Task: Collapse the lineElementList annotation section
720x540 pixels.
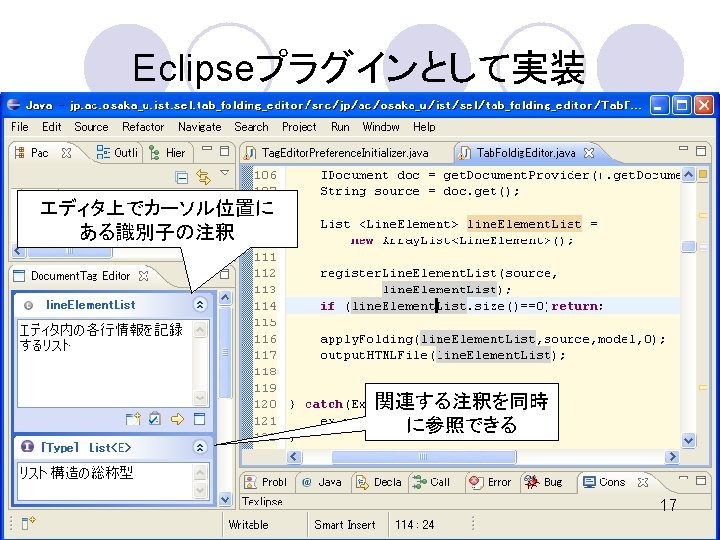Action: click(x=200, y=304)
